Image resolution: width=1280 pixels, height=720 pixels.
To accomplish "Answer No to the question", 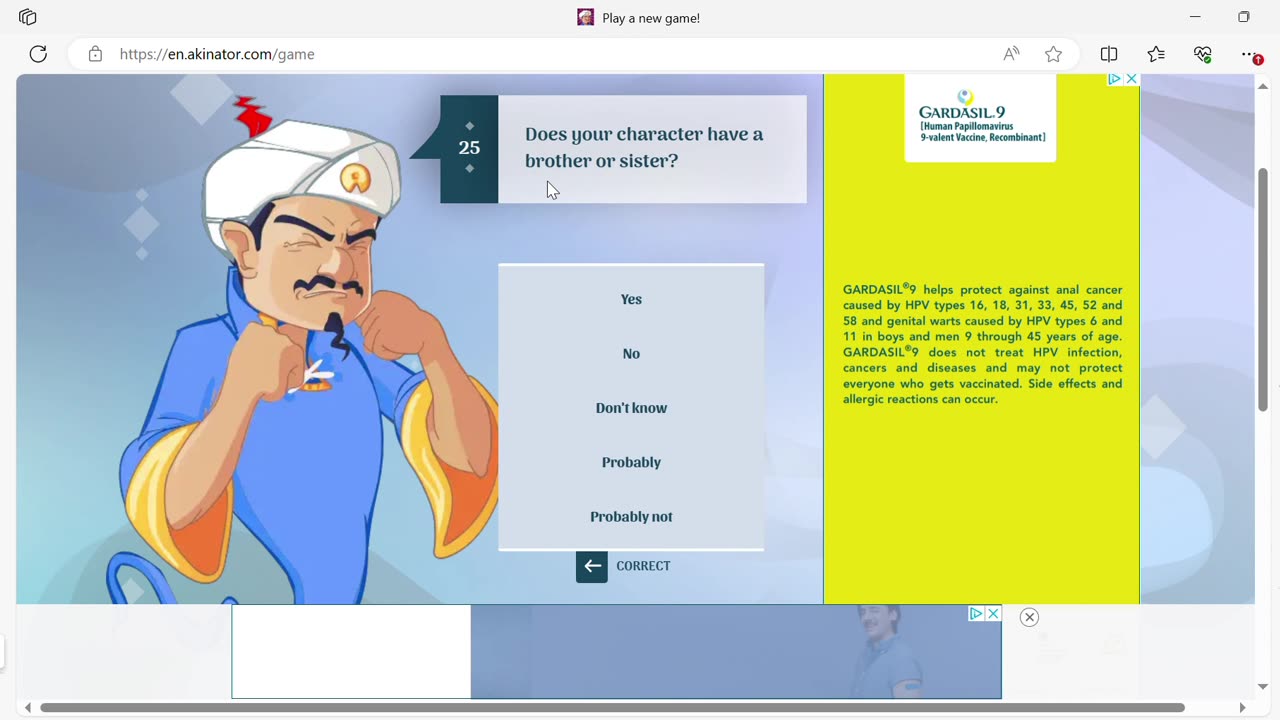I will click(631, 353).
